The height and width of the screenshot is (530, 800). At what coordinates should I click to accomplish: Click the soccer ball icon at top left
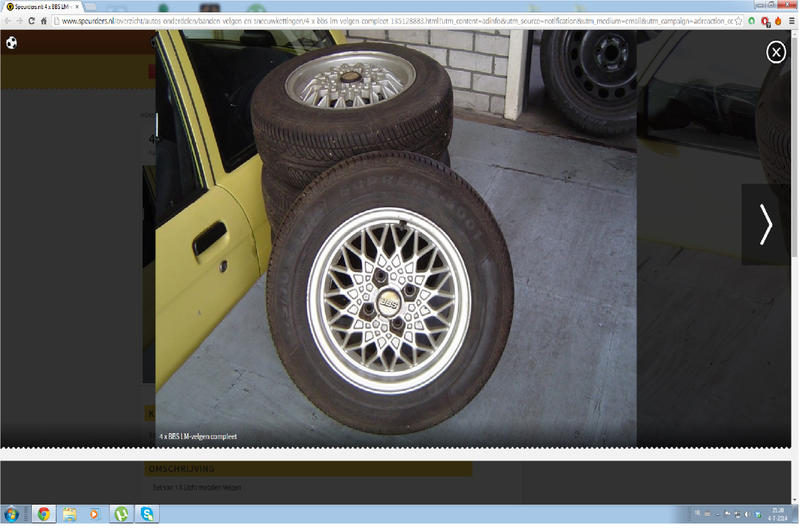[x=11, y=43]
